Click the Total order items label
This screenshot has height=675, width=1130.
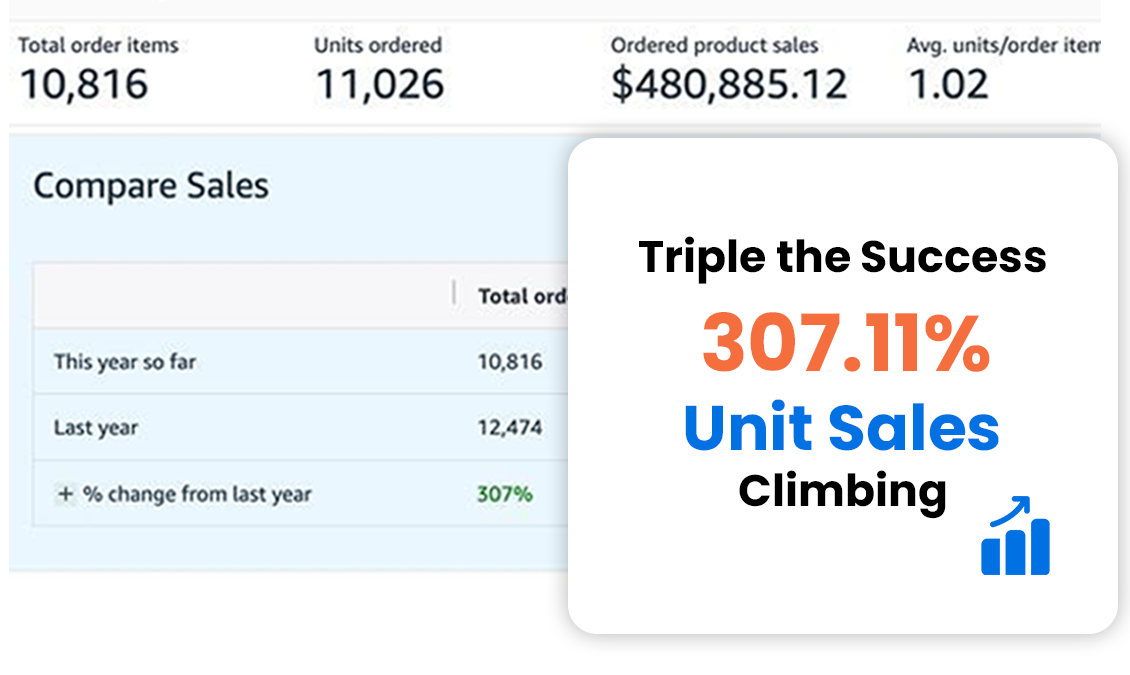tap(98, 45)
